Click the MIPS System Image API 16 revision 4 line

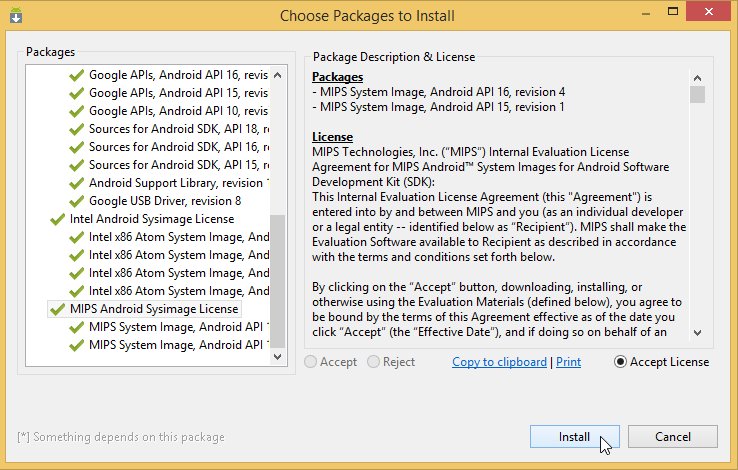coord(439,92)
